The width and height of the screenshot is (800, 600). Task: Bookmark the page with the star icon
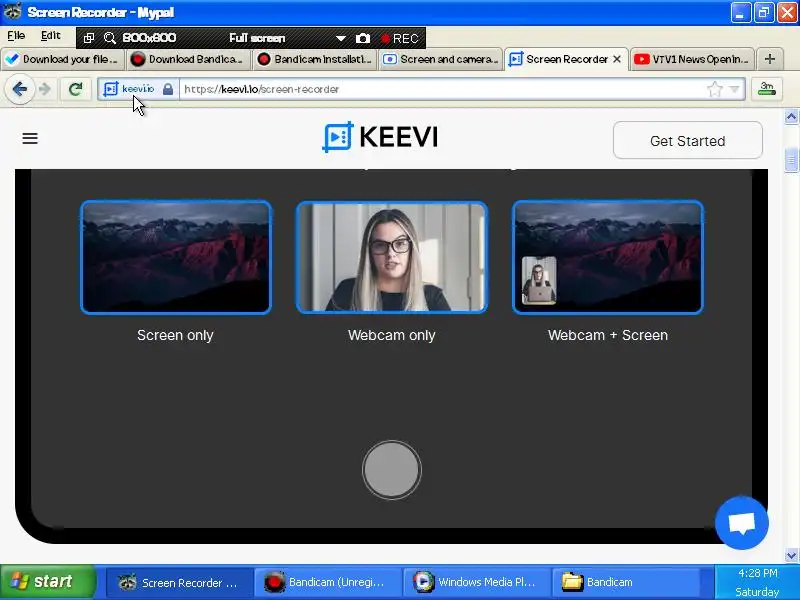point(715,89)
